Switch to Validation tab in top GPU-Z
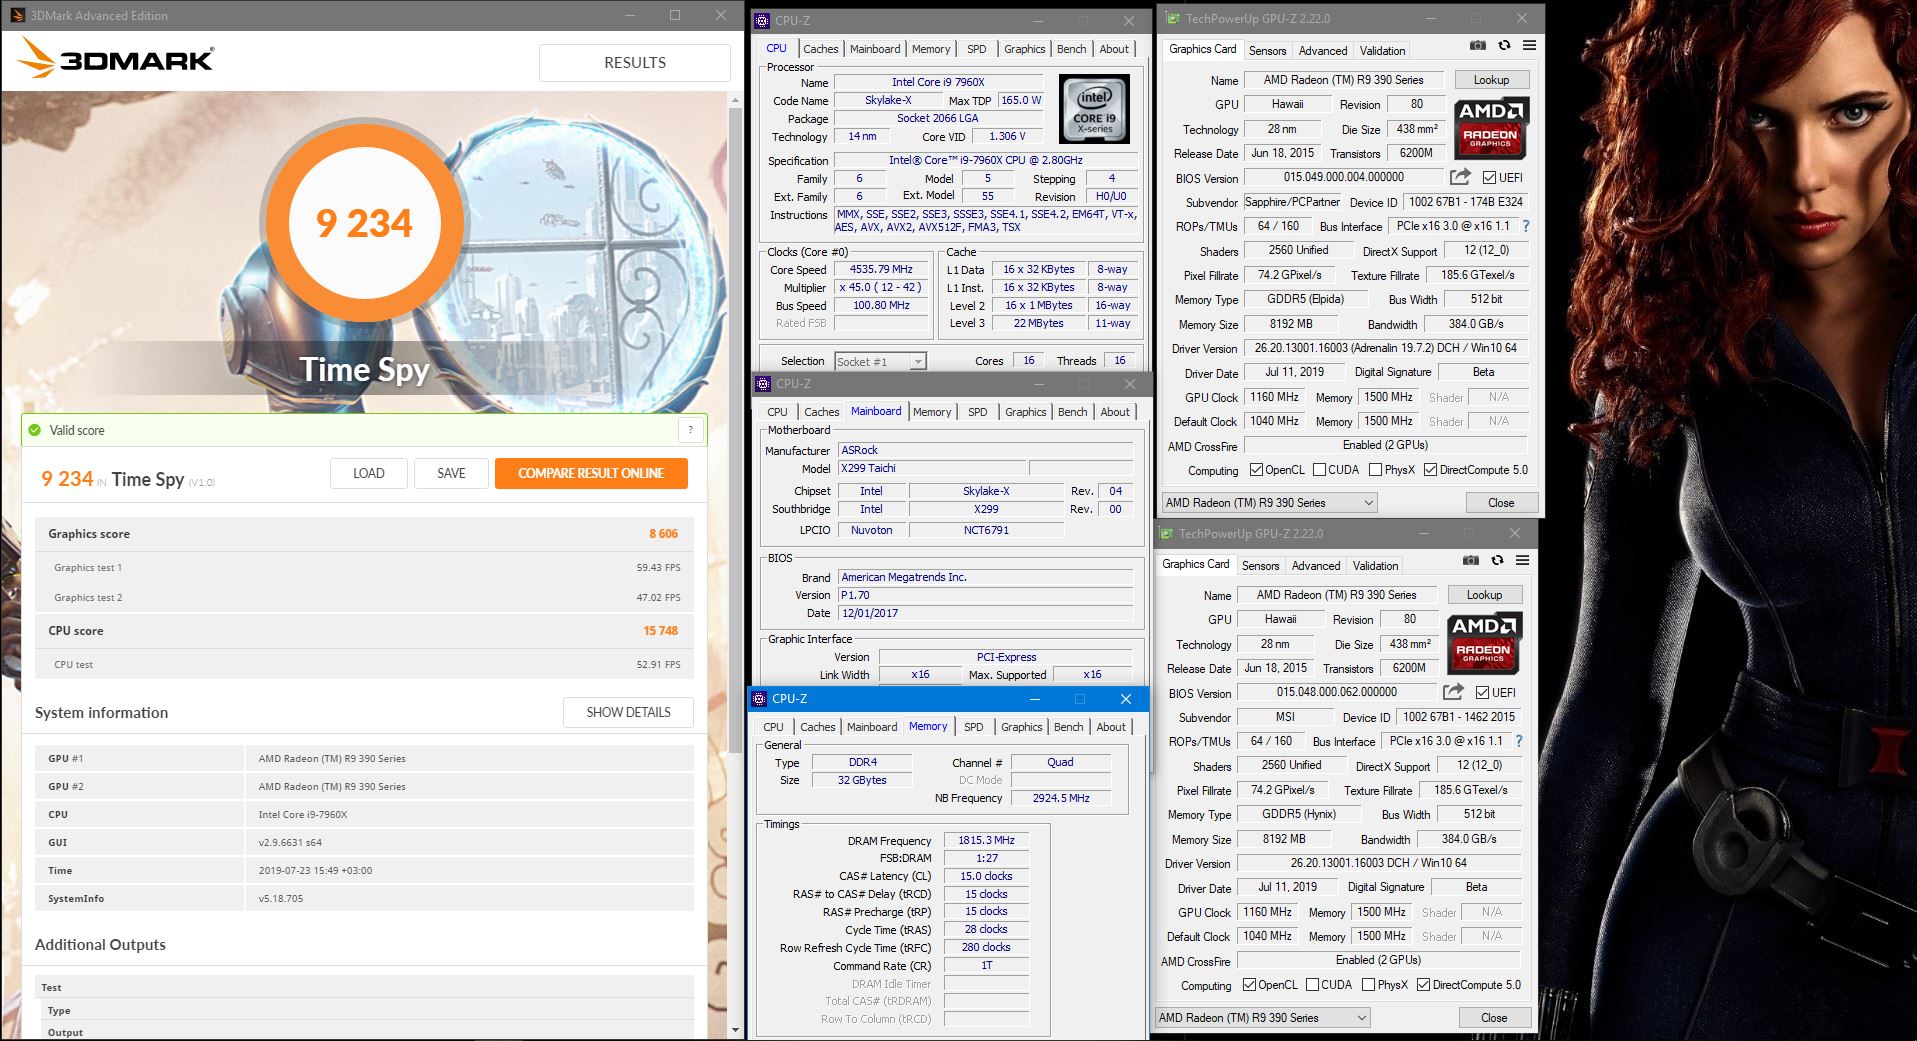This screenshot has height=1041, width=1917. [1382, 51]
